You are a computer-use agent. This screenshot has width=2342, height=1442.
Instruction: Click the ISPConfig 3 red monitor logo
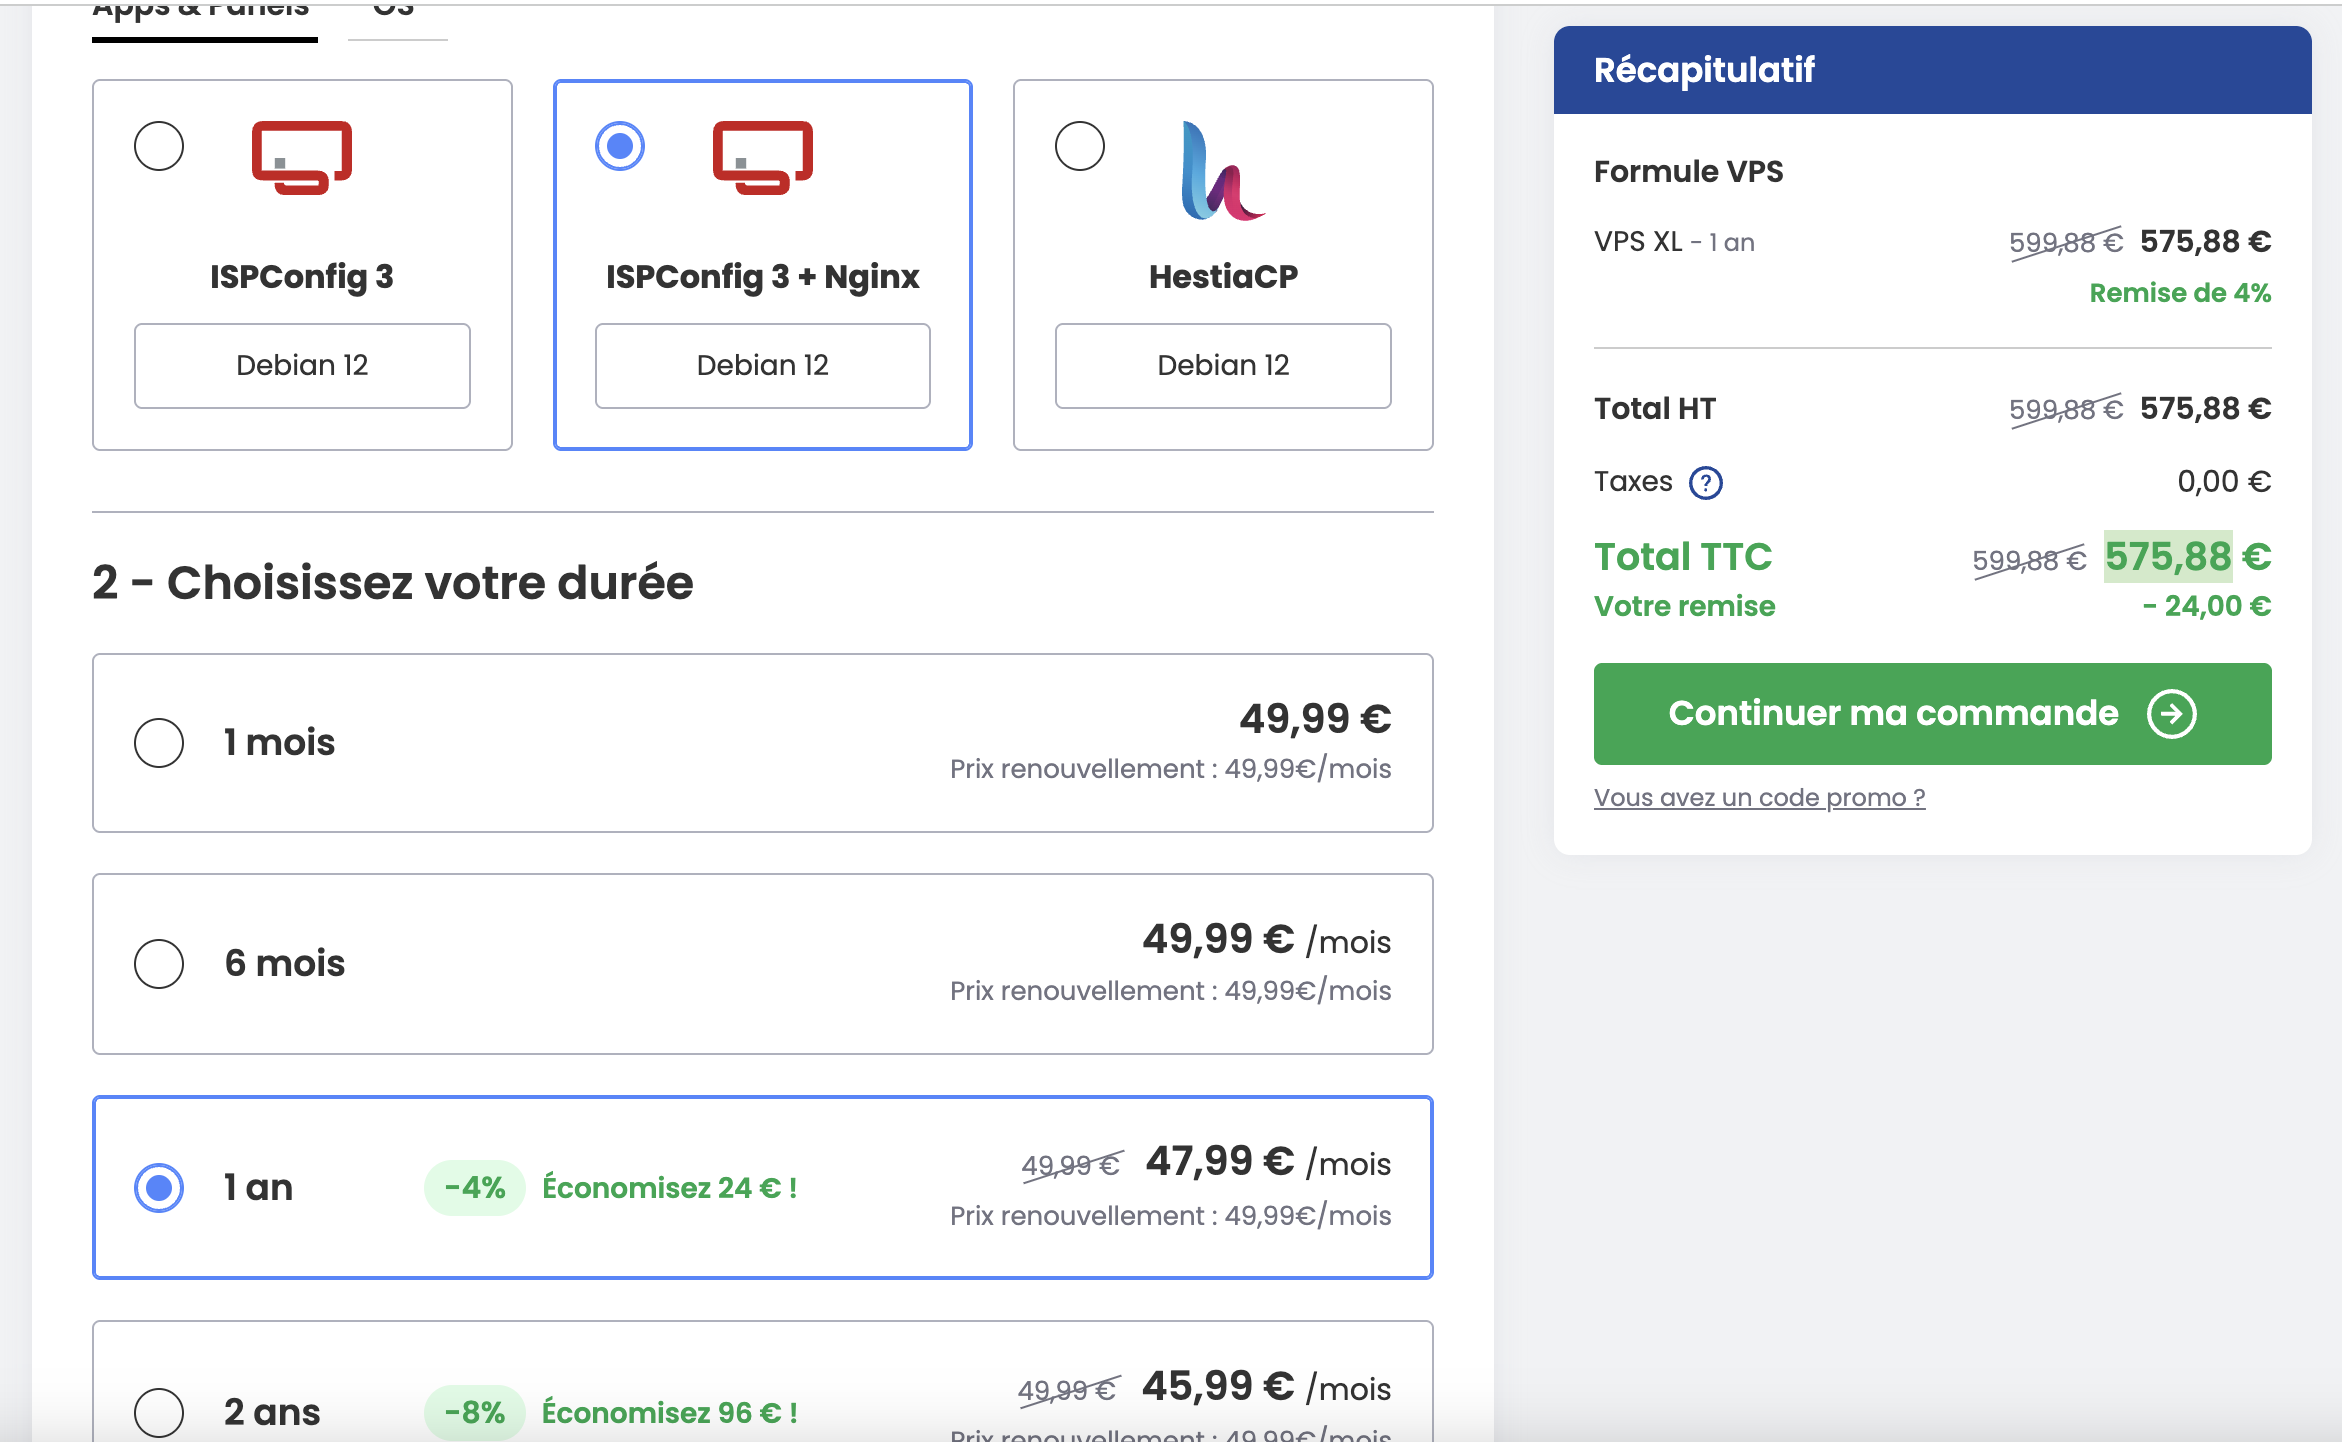(x=301, y=157)
